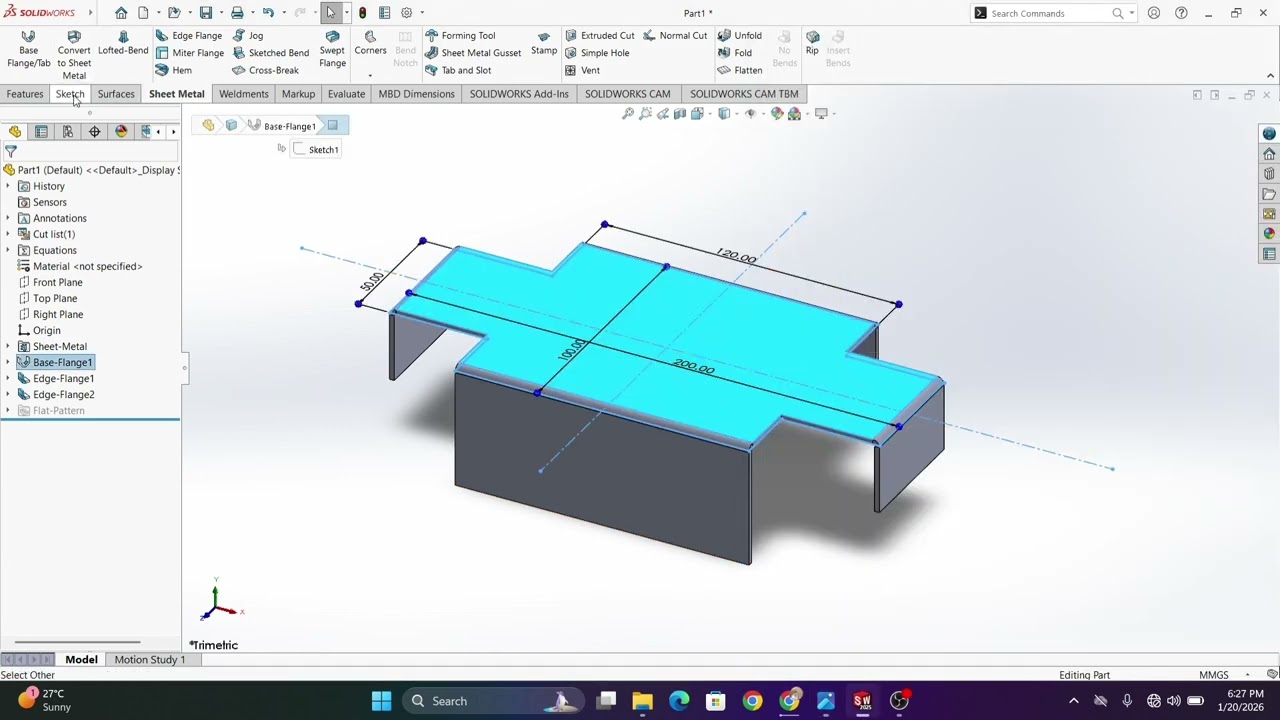Screen dimensions: 1280x720
Task: Select the Simple Hole tool
Action: click(x=597, y=53)
